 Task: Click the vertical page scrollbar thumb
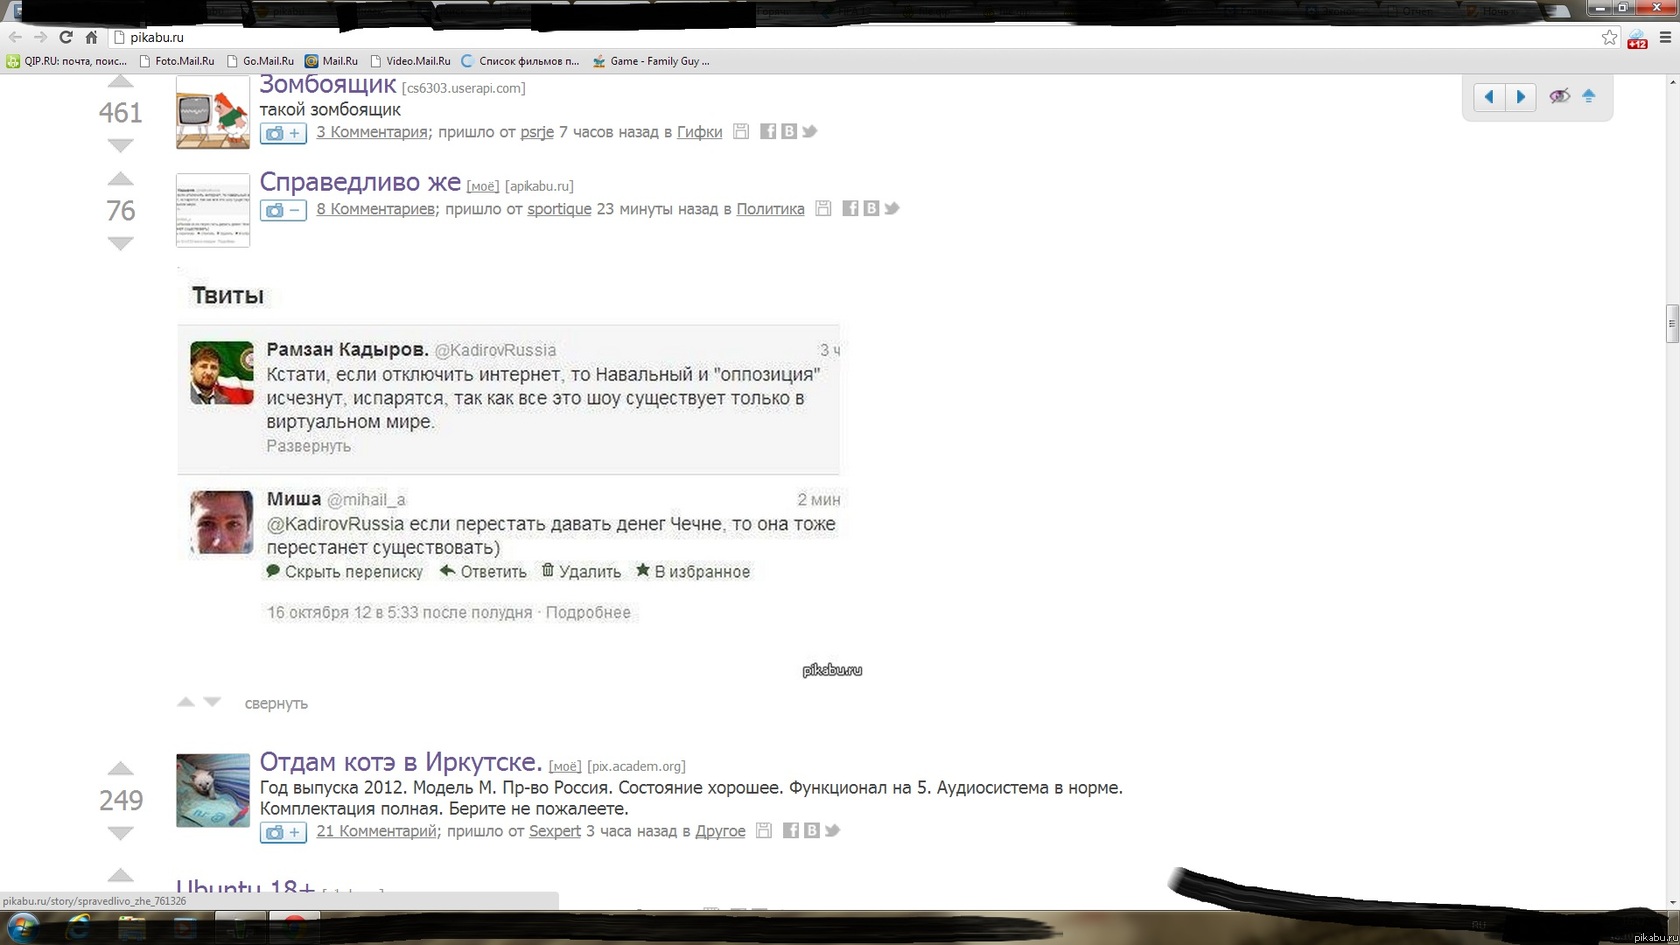pos(1671,324)
